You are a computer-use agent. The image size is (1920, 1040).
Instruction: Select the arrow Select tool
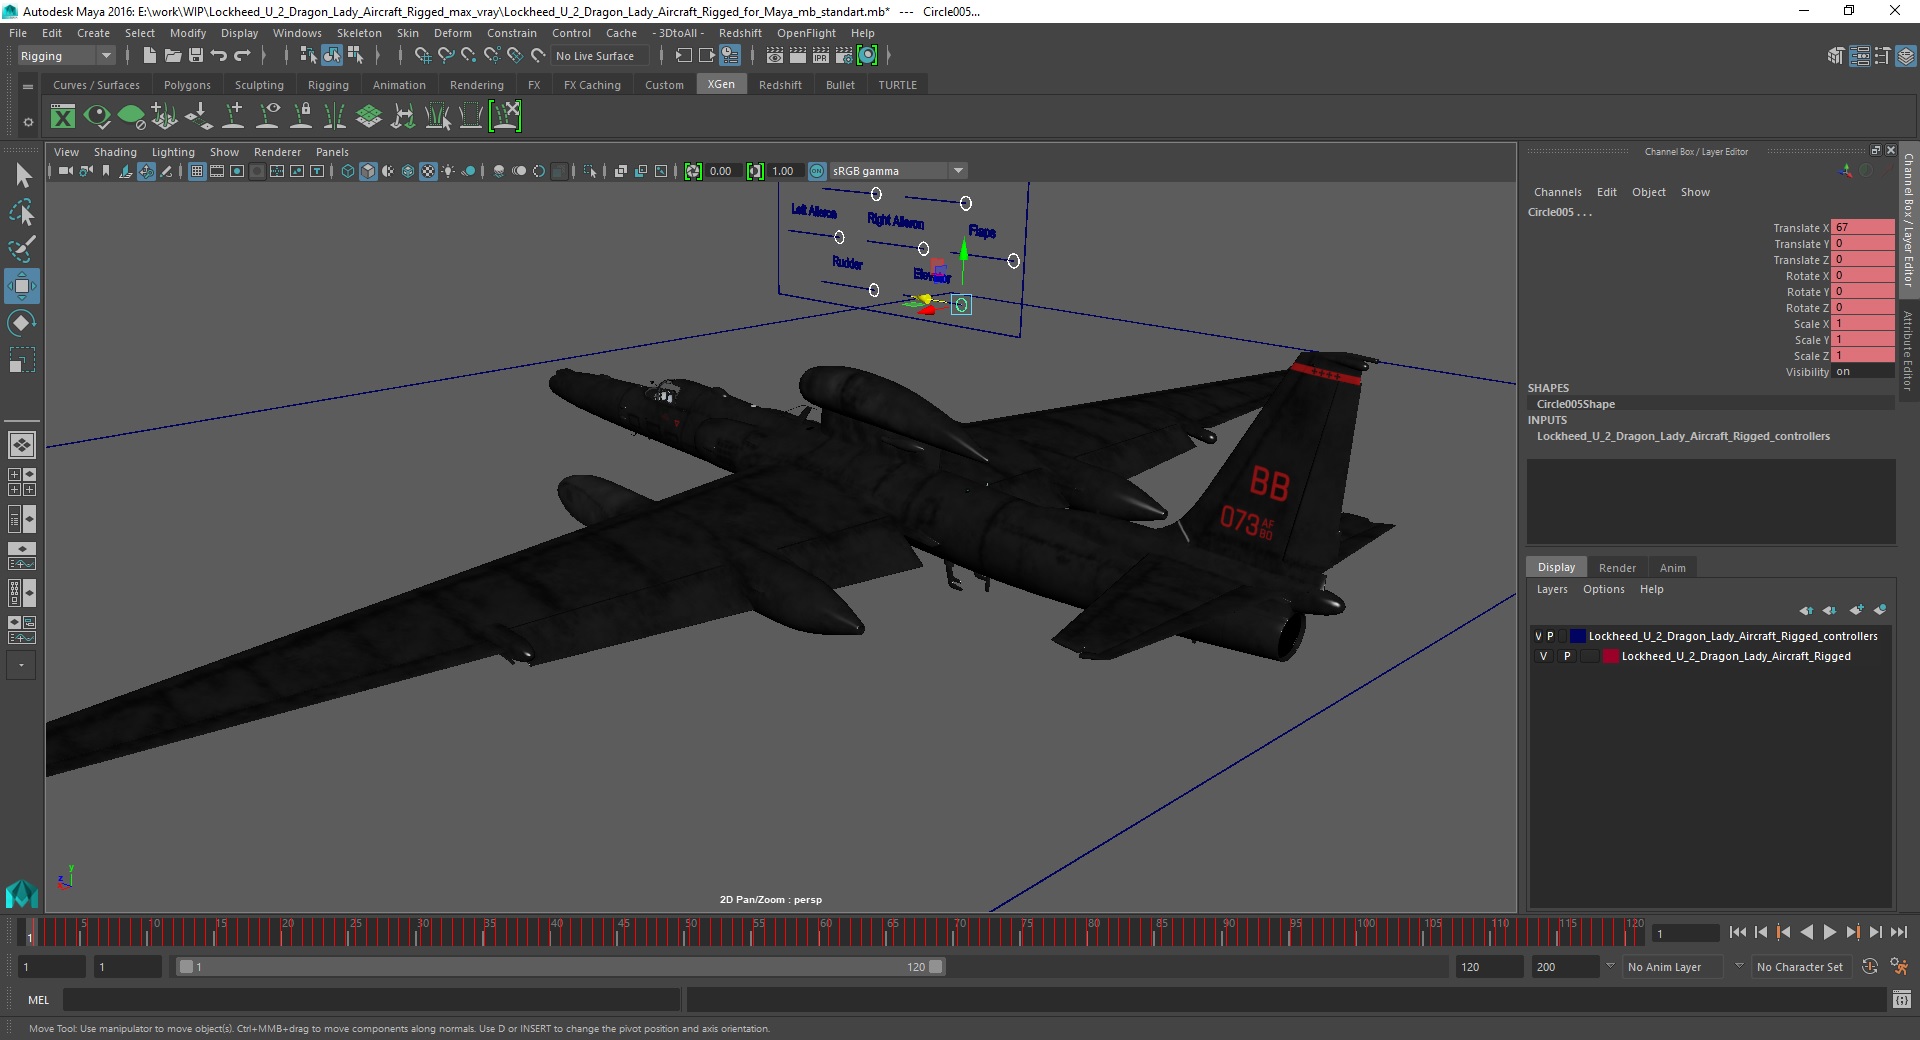(x=22, y=176)
